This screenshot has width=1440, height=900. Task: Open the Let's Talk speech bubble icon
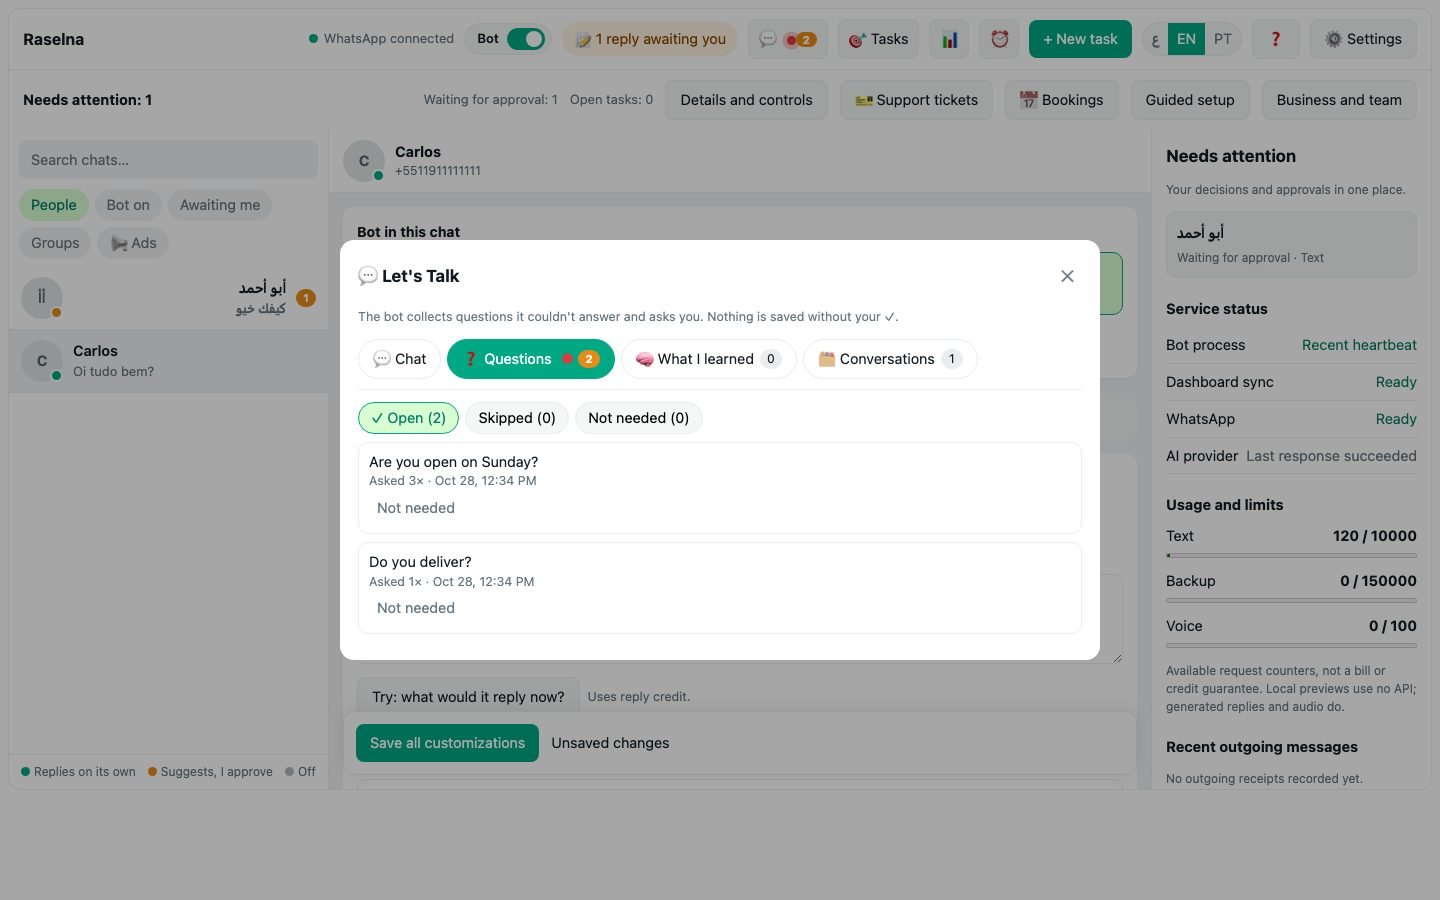coord(787,39)
